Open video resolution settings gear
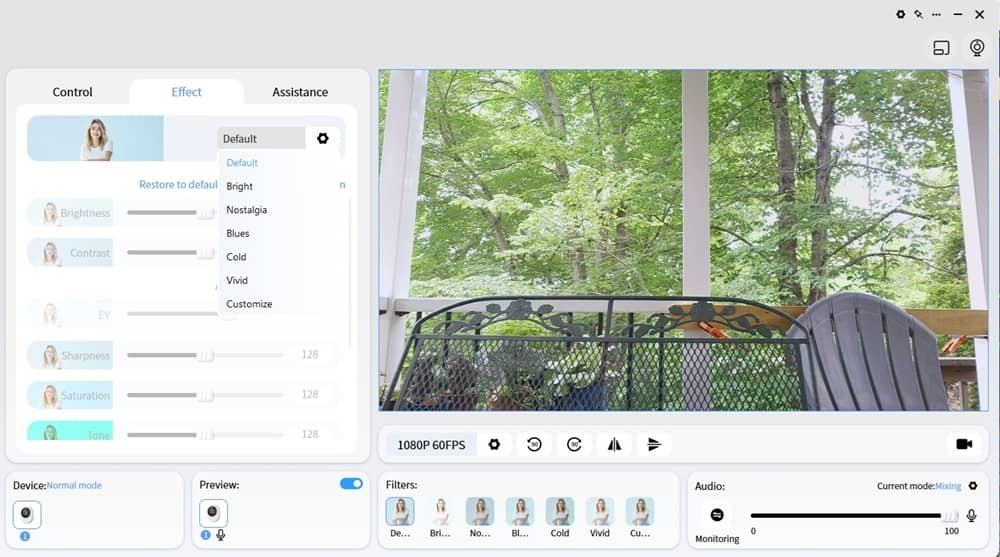This screenshot has height=557, width=1000. coord(494,444)
